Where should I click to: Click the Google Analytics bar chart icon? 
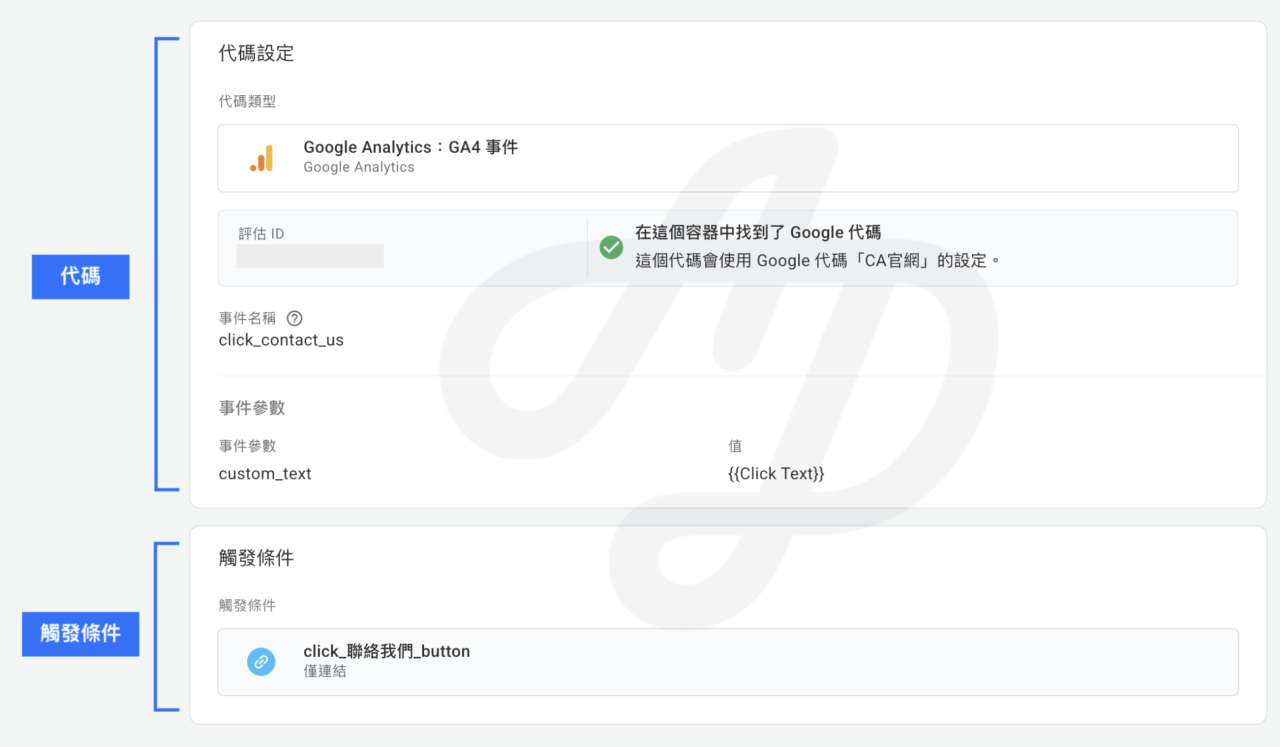pyautogui.click(x=261, y=158)
